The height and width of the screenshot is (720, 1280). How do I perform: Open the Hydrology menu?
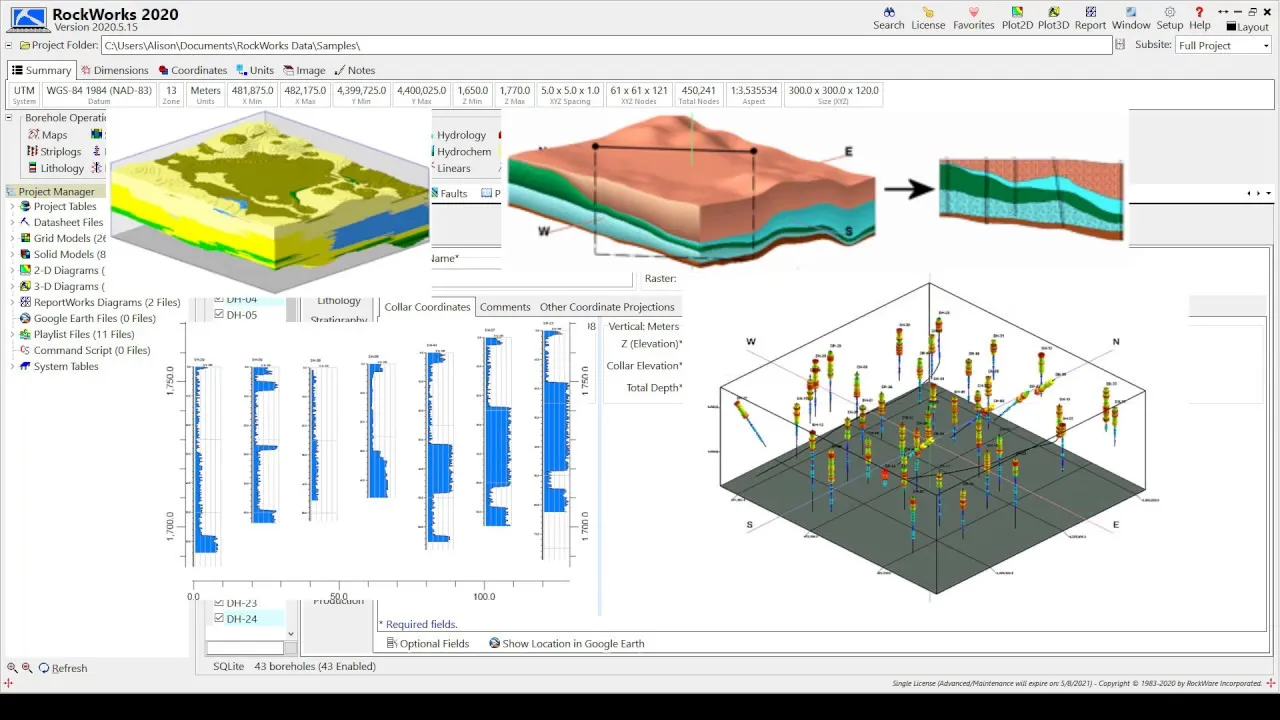click(x=461, y=135)
